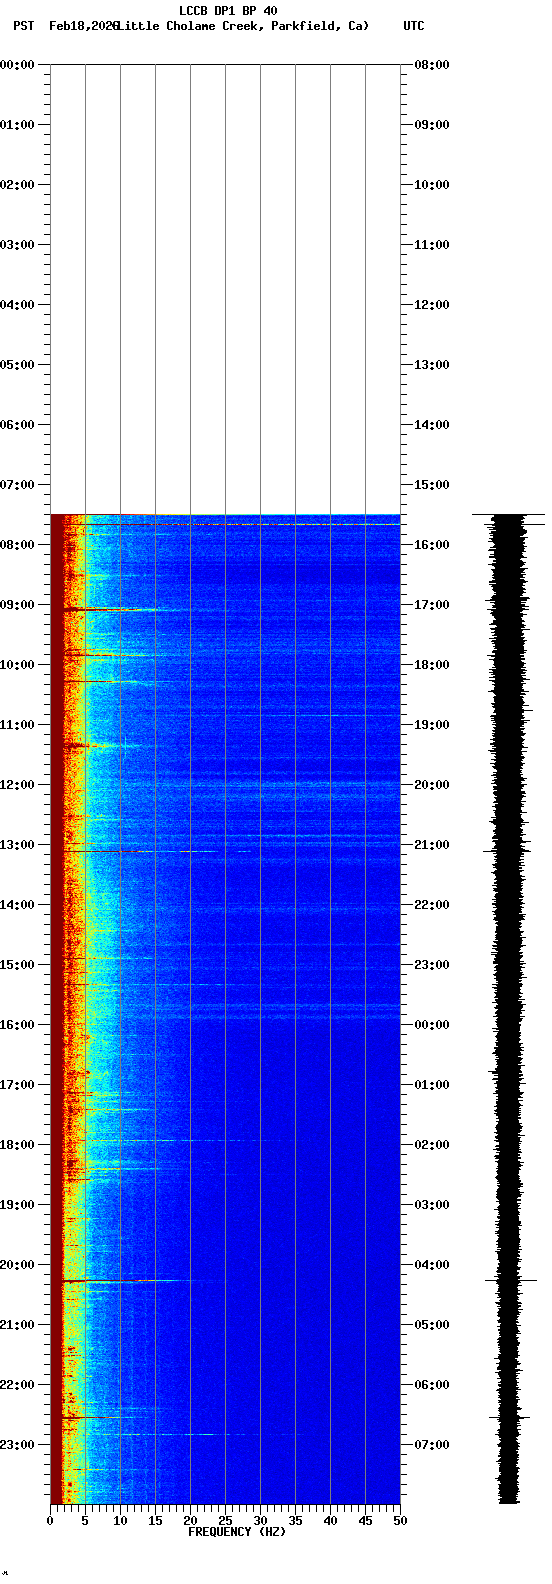The width and height of the screenshot is (552, 1584).
Task: Click the PST '20:00' time label
Action: [17, 1265]
